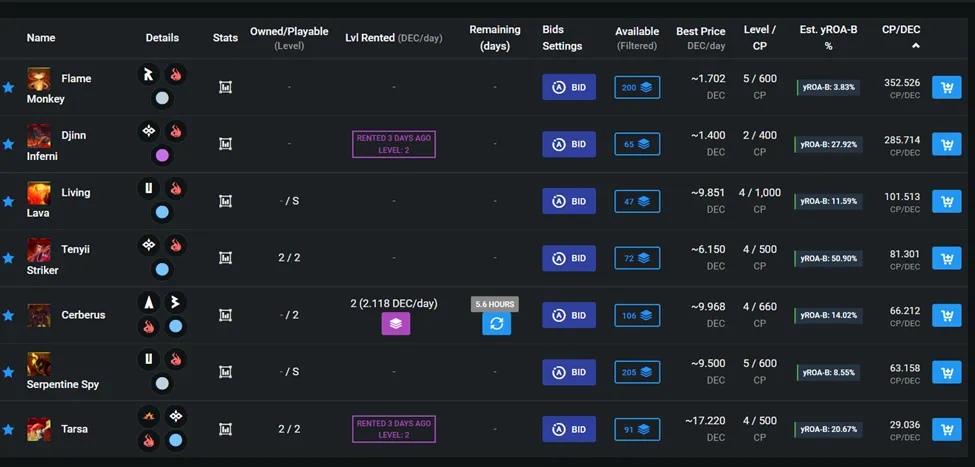Viewport: 975px width, 467px height.
Task: Toggle the star beside Tarsa
Action: (8, 430)
